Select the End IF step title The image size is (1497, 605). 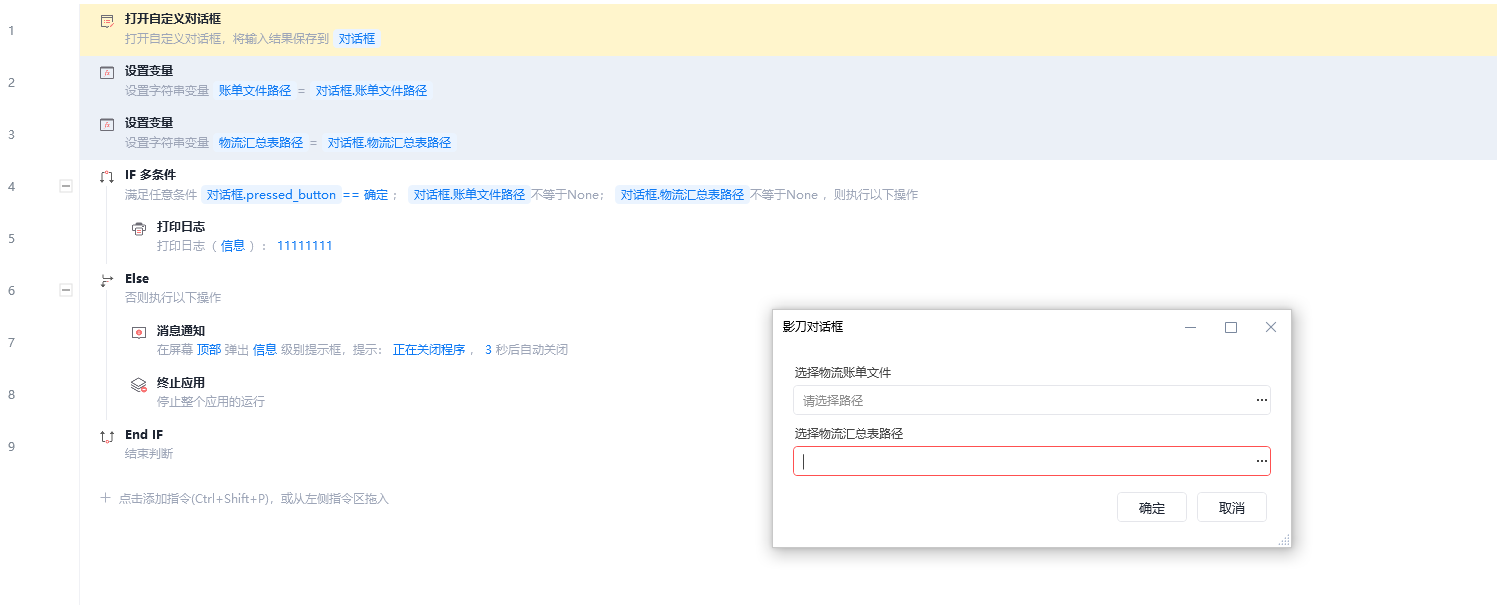tap(144, 435)
